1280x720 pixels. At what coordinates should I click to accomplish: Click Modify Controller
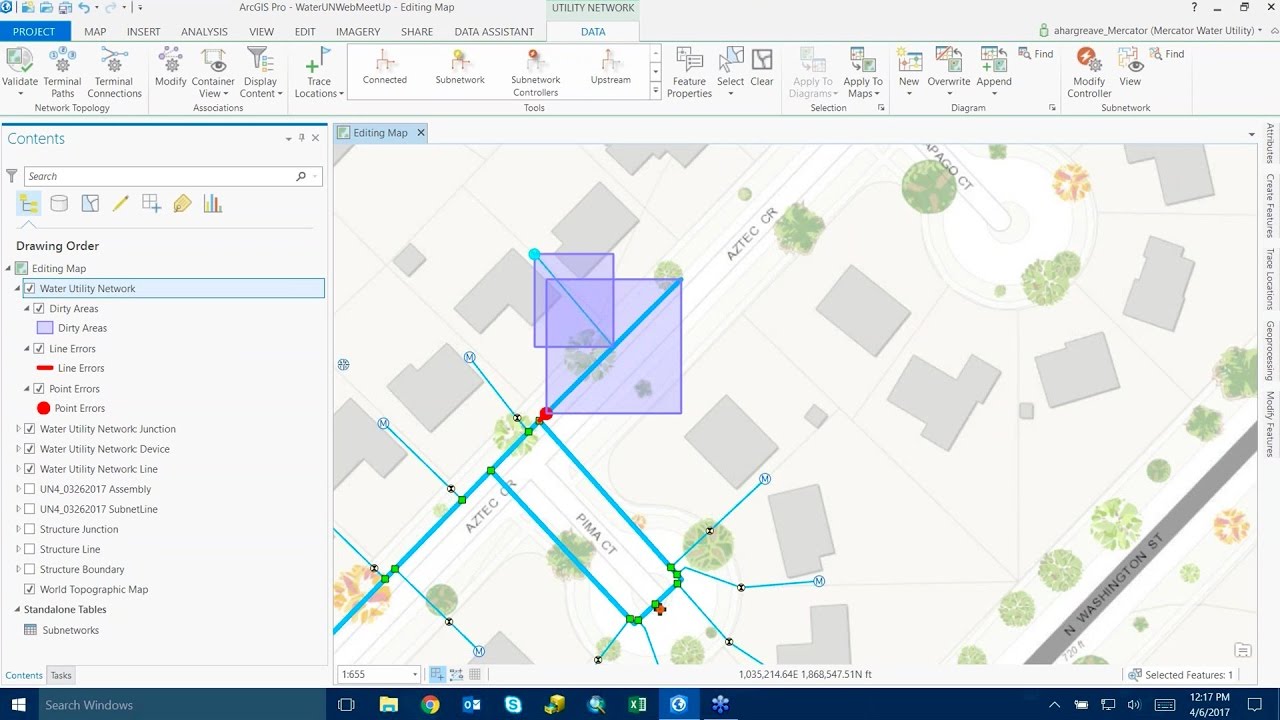click(x=1089, y=72)
